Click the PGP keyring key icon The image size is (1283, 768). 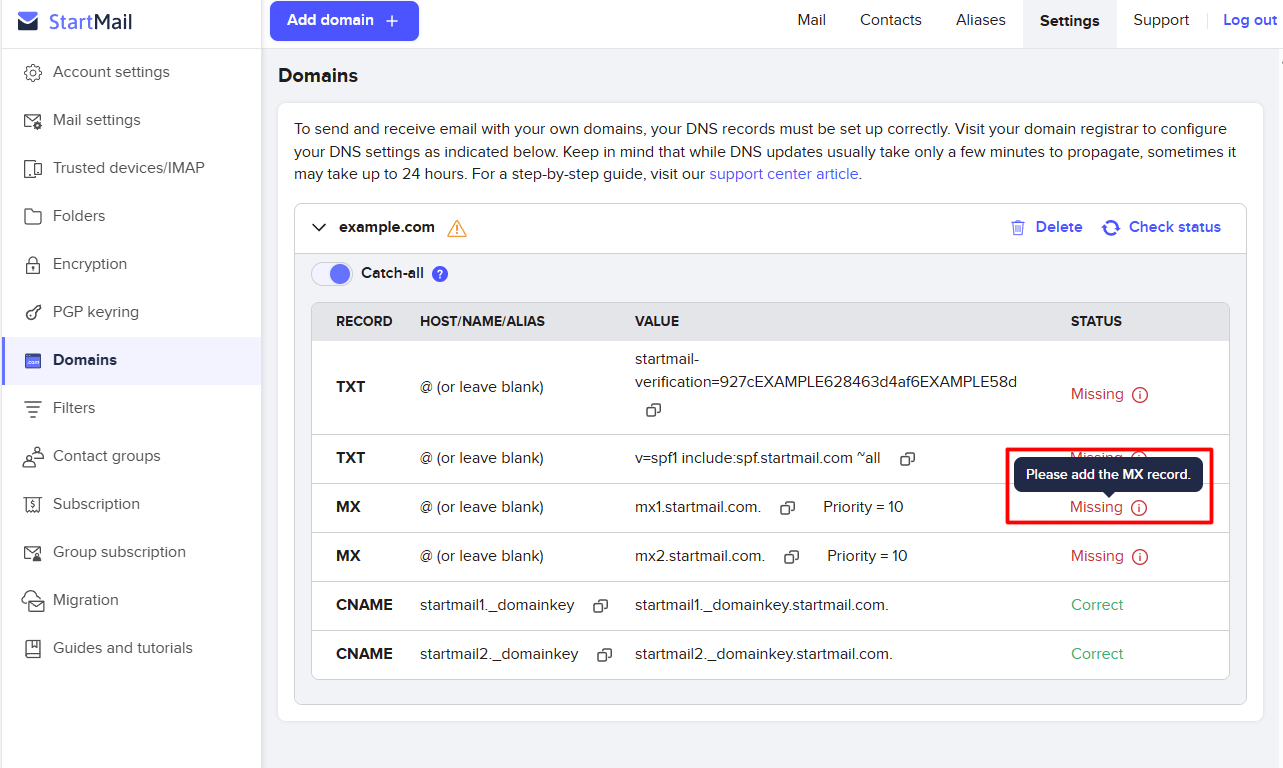click(x=33, y=313)
